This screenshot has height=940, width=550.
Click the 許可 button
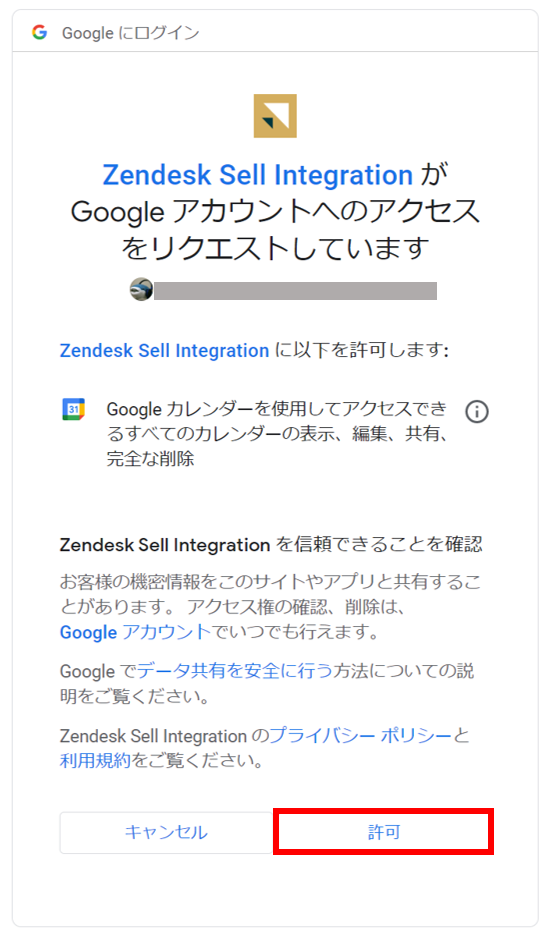[384, 831]
